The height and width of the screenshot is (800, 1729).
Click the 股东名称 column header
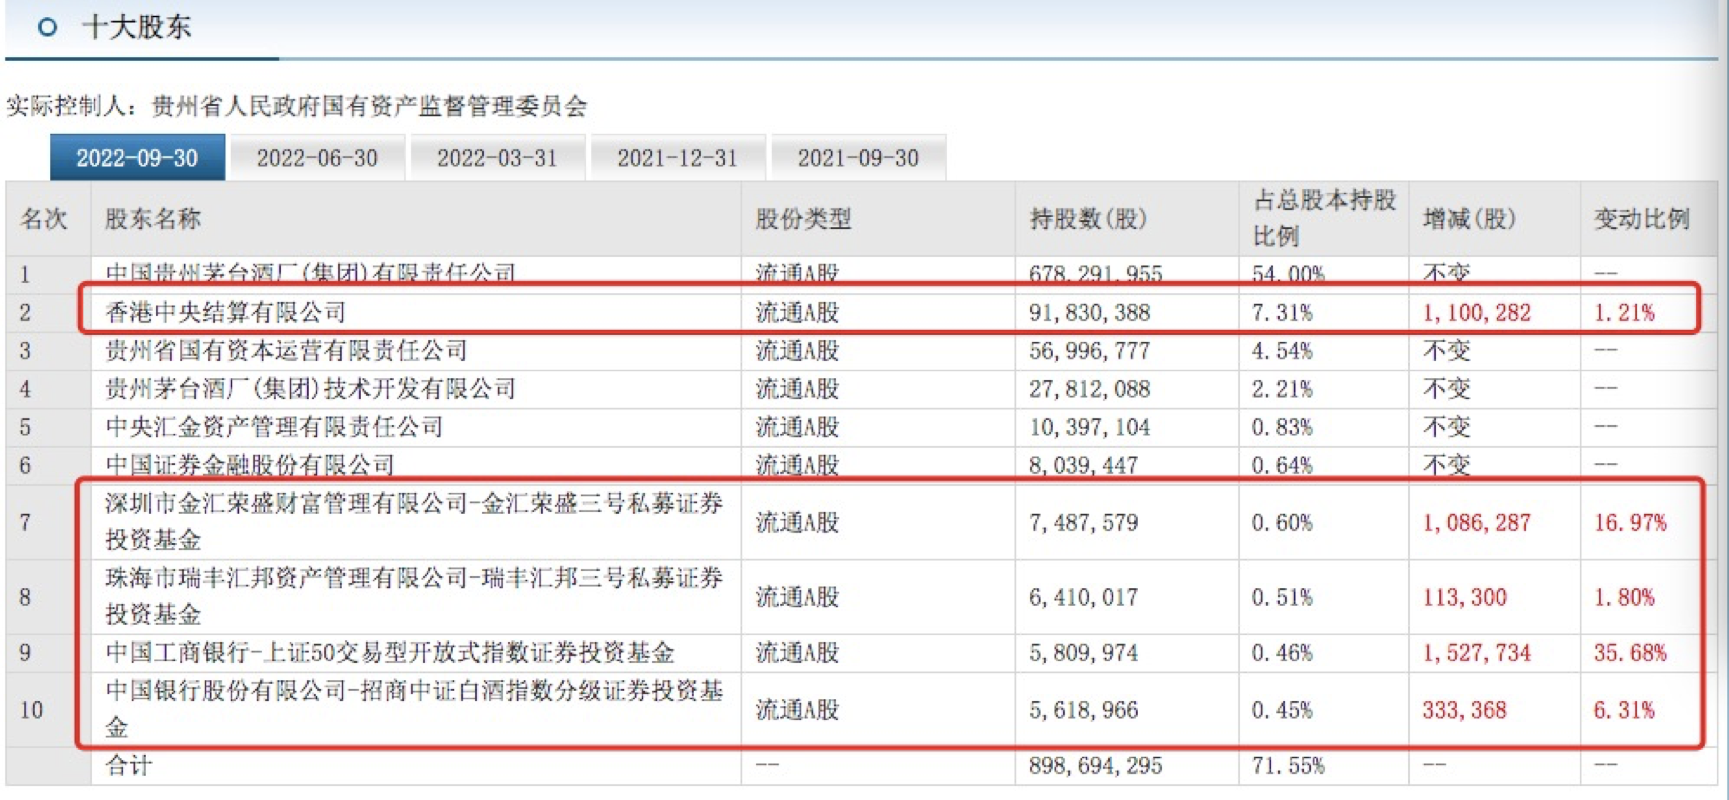[x=153, y=218]
